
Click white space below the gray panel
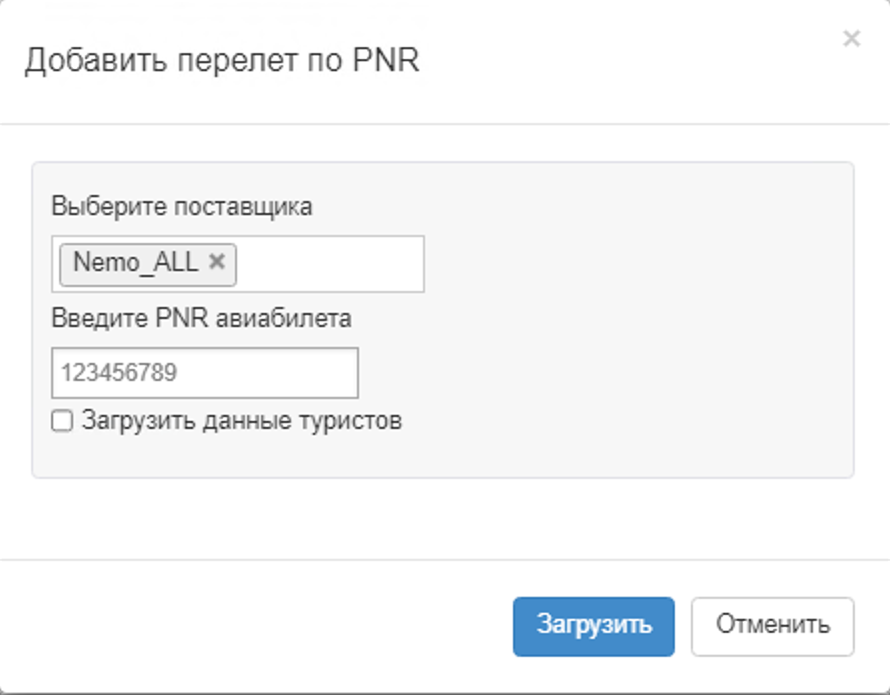[440, 518]
